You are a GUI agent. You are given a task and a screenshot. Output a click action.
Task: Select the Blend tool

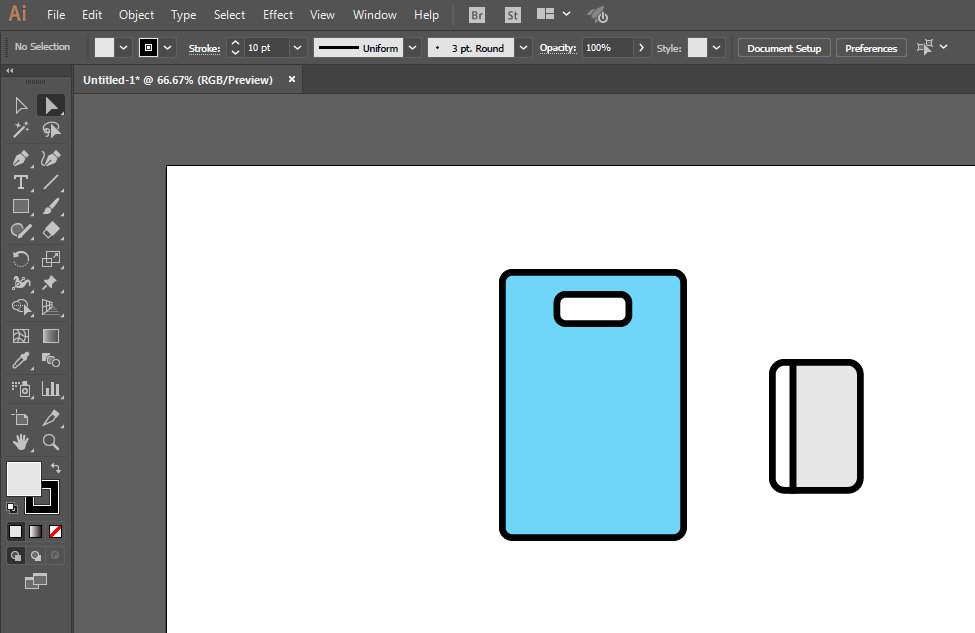coord(51,361)
